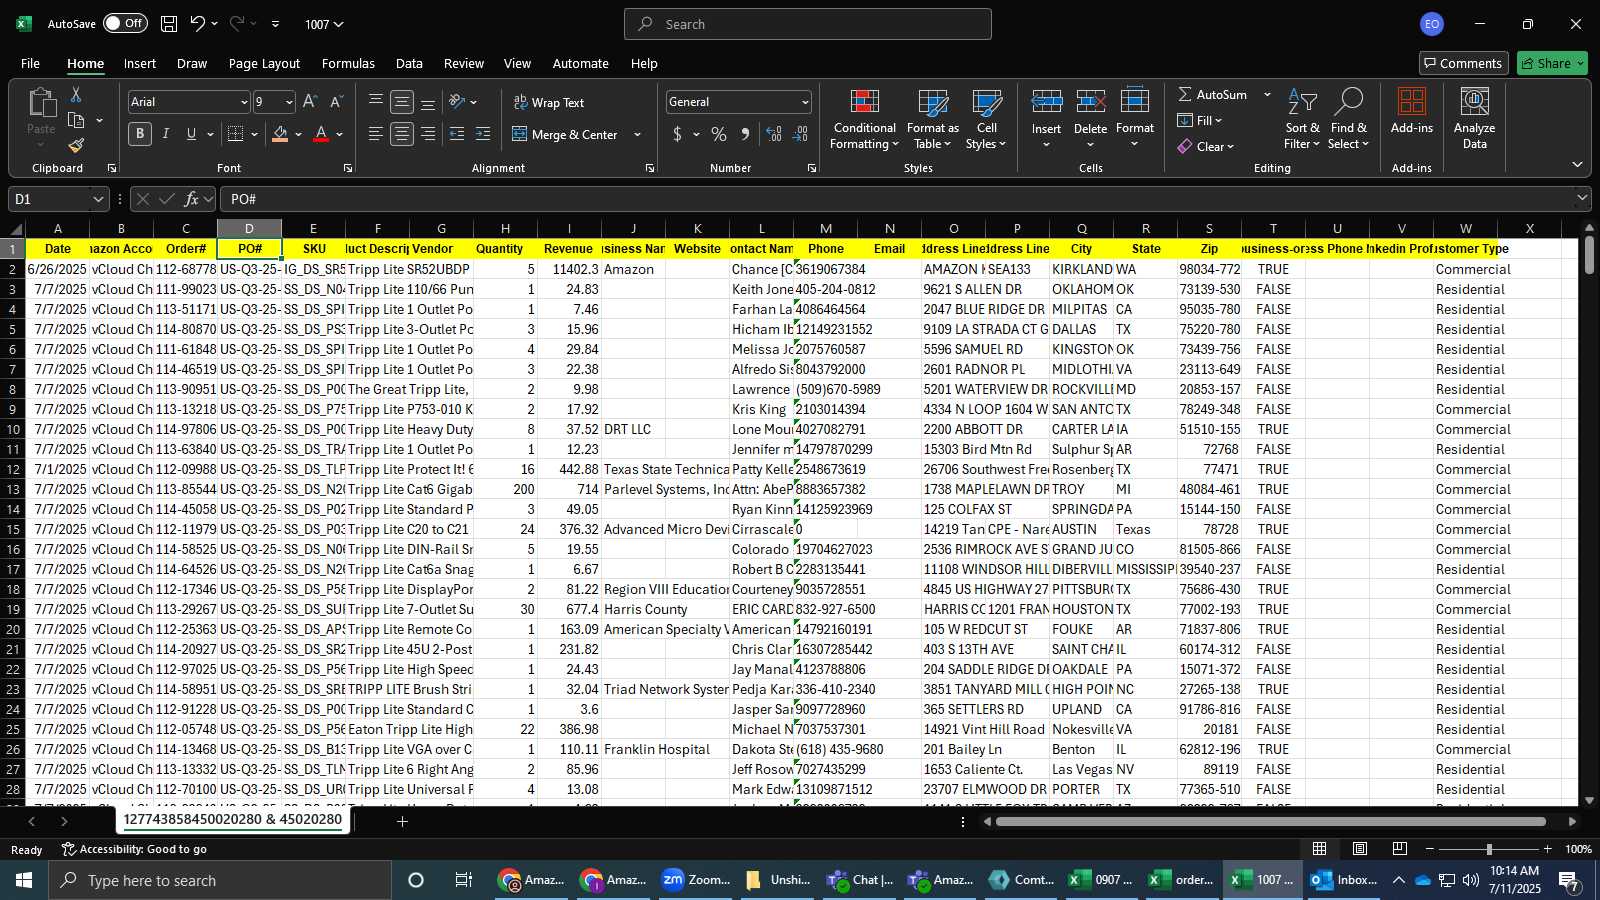The width and height of the screenshot is (1600, 900).
Task: Click the Undo arrow icon
Action: (198, 24)
